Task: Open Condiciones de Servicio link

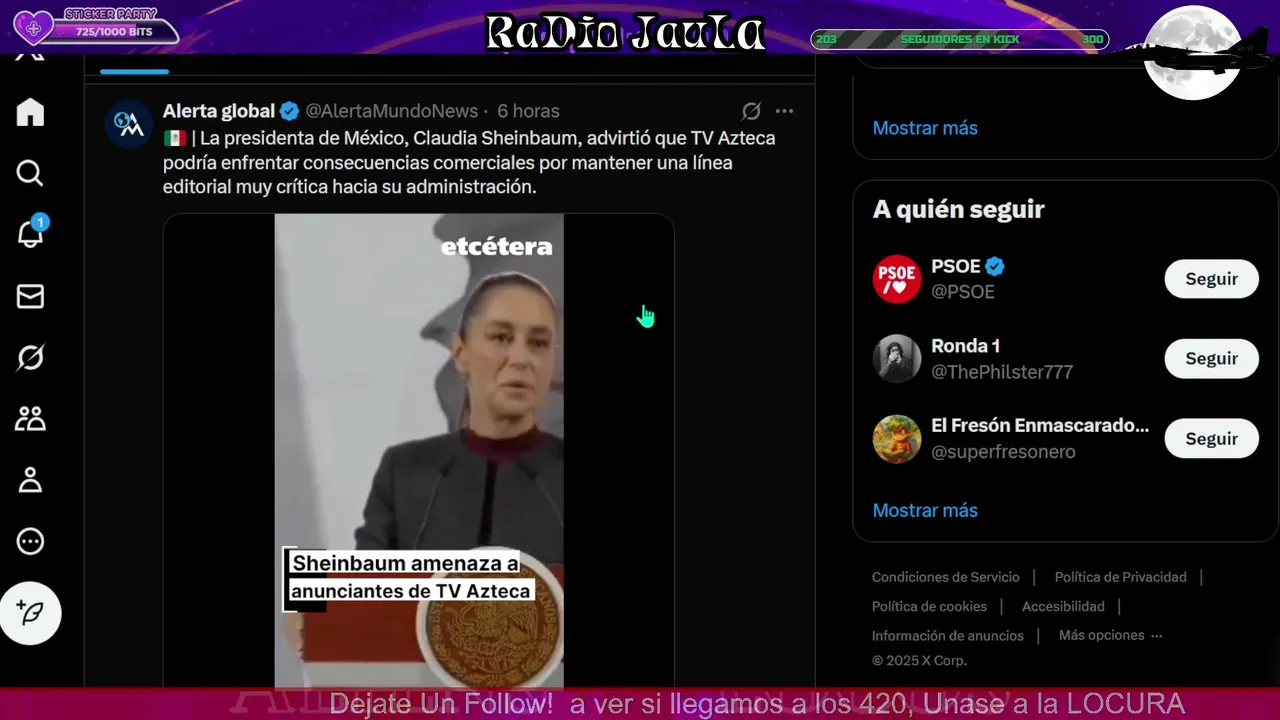Action: click(945, 577)
